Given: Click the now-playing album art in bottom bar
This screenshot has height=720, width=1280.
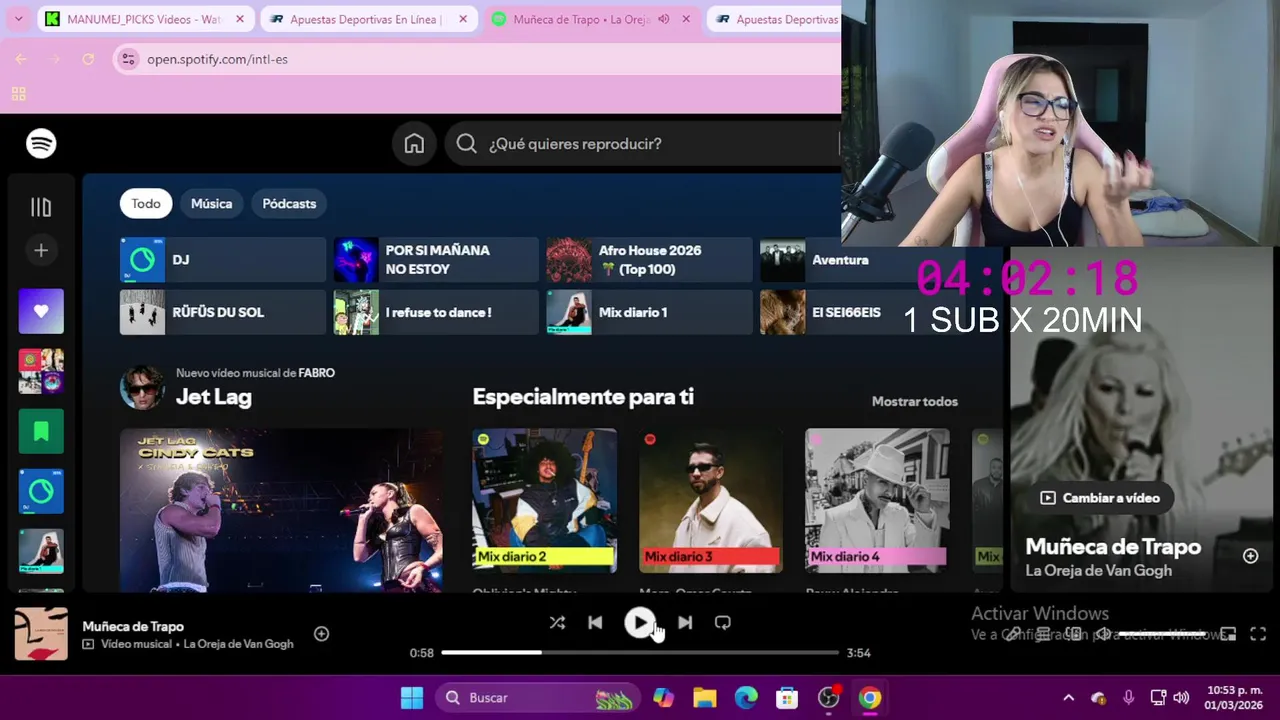Looking at the screenshot, I should coord(41,634).
